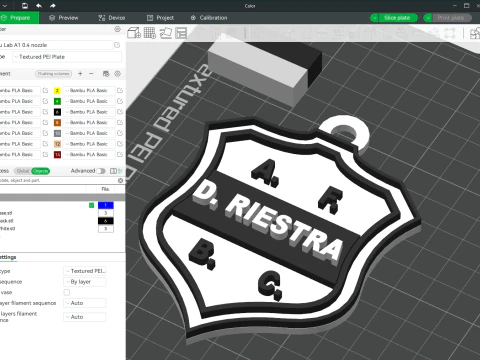
Task: Open filament 6 Bambu PLA Basic dropdown
Action: pyautogui.click(x=89, y=112)
